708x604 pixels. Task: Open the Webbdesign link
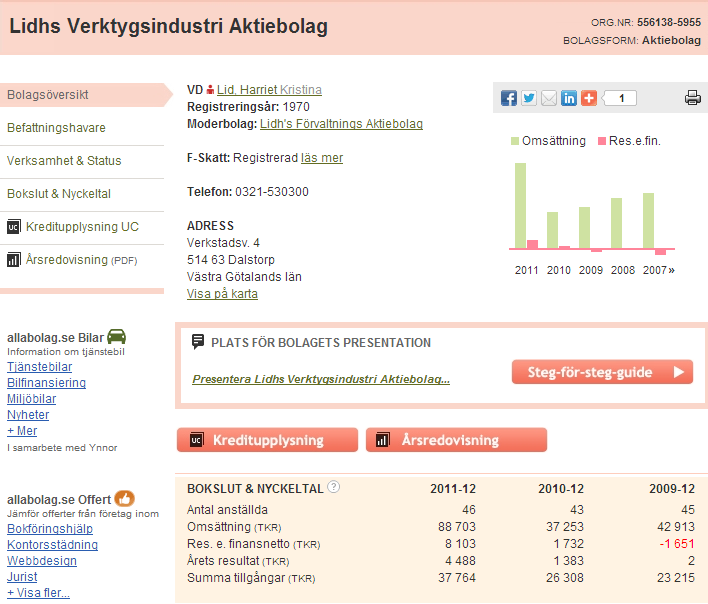[42, 561]
